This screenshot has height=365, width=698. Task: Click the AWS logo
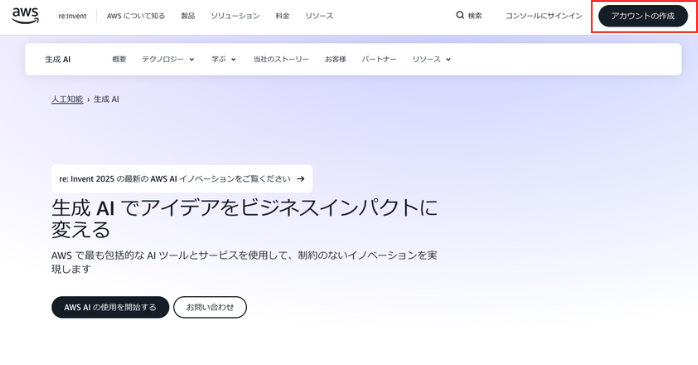pyautogui.click(x=25, y=16)
